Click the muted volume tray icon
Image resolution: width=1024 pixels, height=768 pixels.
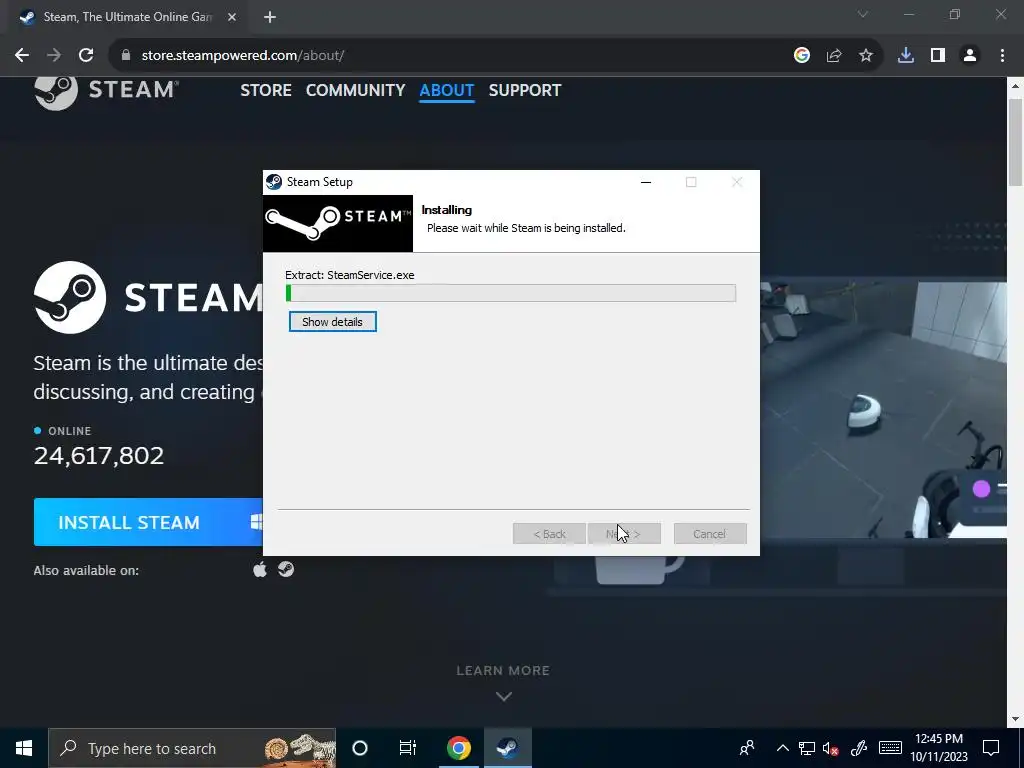(831, 748)
